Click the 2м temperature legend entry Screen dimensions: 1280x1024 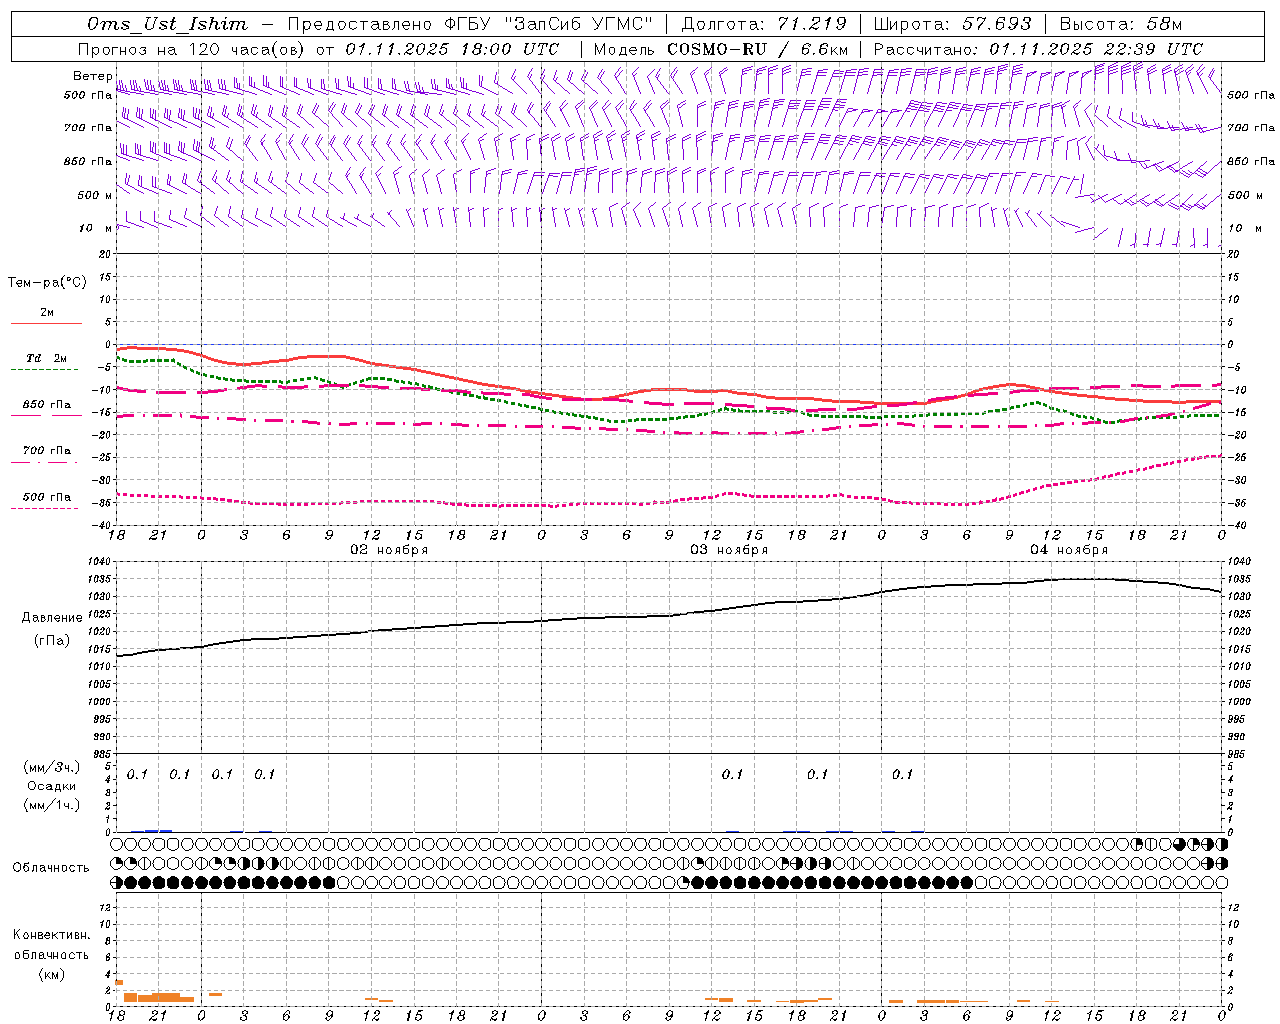click(x=47, y=313)
